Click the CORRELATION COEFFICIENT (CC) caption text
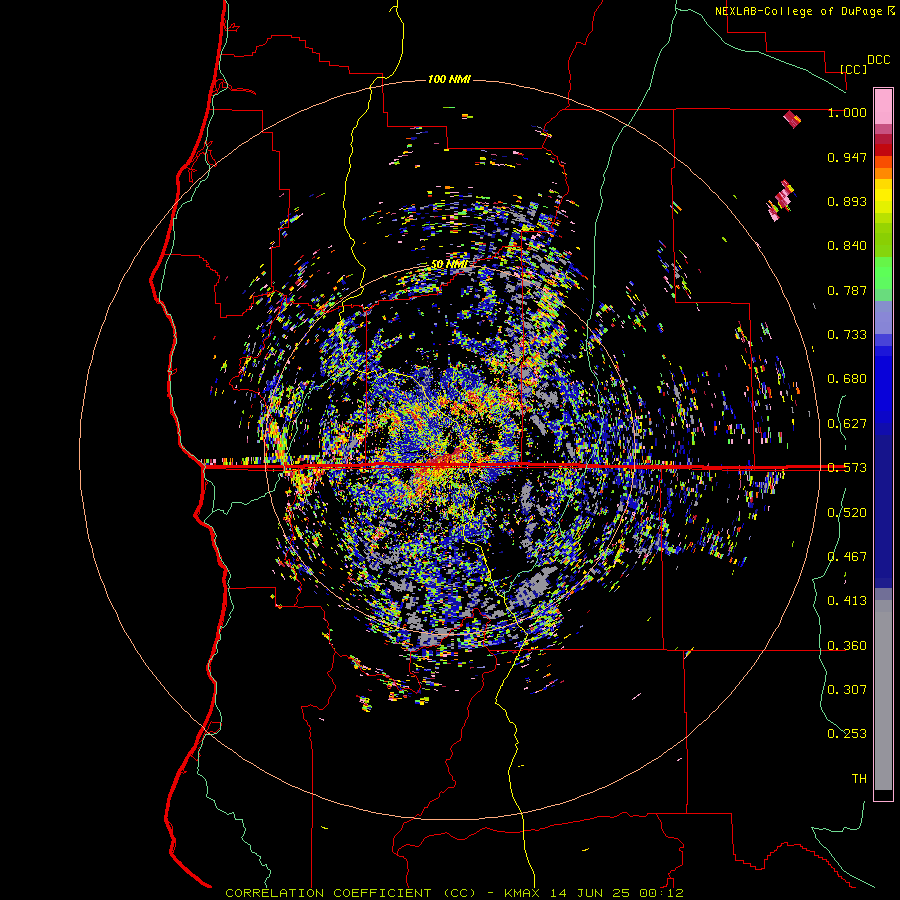 point(350,893)
